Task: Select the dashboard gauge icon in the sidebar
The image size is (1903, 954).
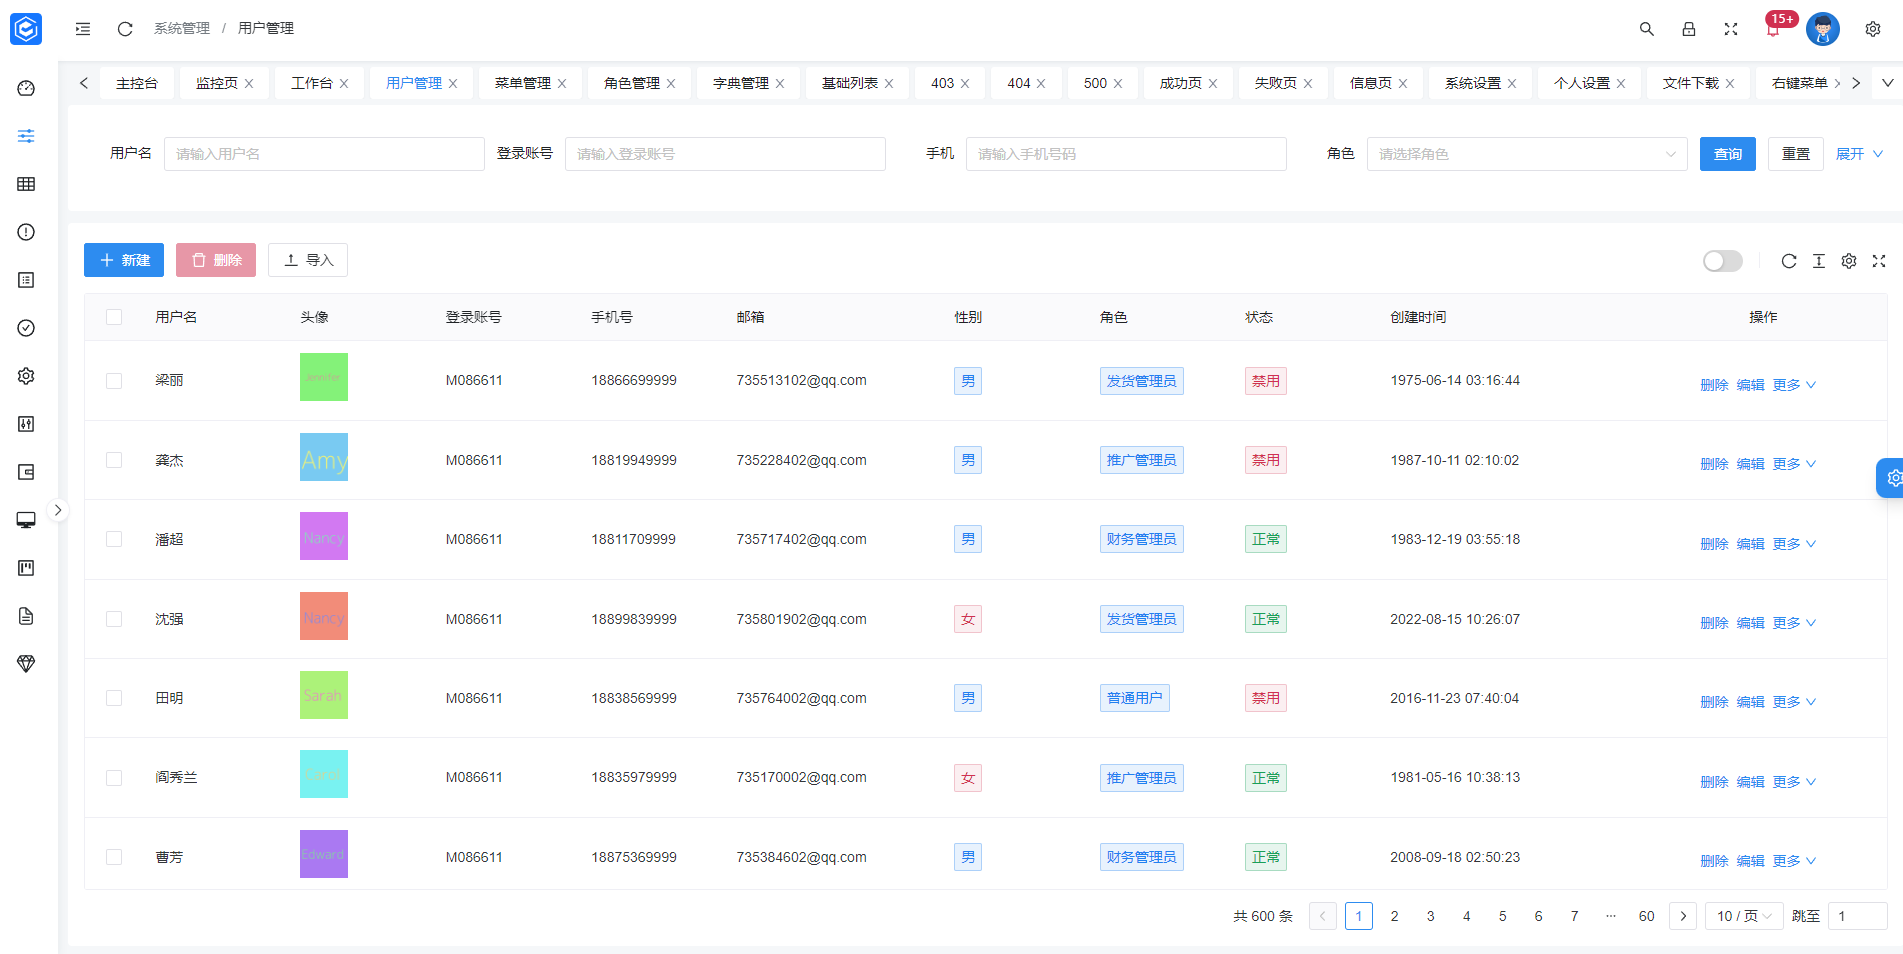Action: (x=26, y=88)
